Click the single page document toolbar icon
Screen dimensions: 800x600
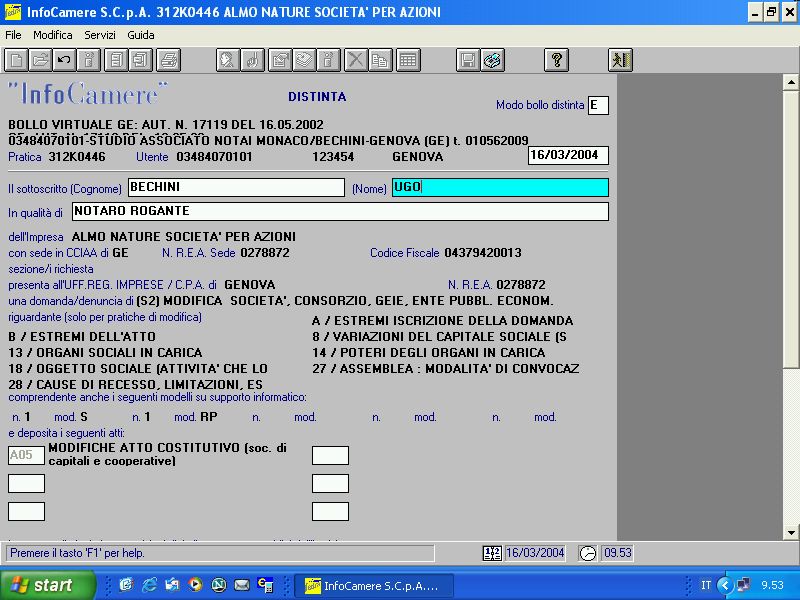(116, 60)
